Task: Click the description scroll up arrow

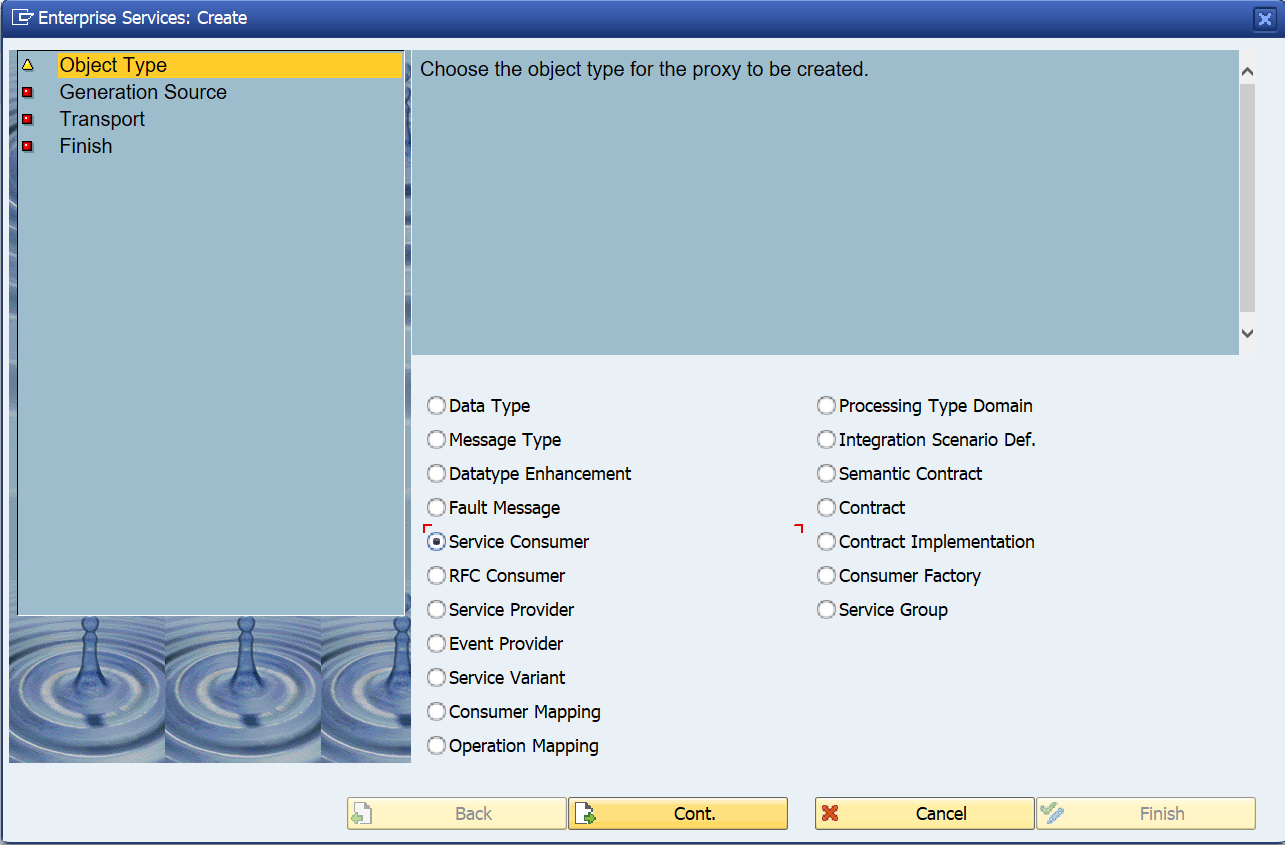Action: (x=1247, y=72)
